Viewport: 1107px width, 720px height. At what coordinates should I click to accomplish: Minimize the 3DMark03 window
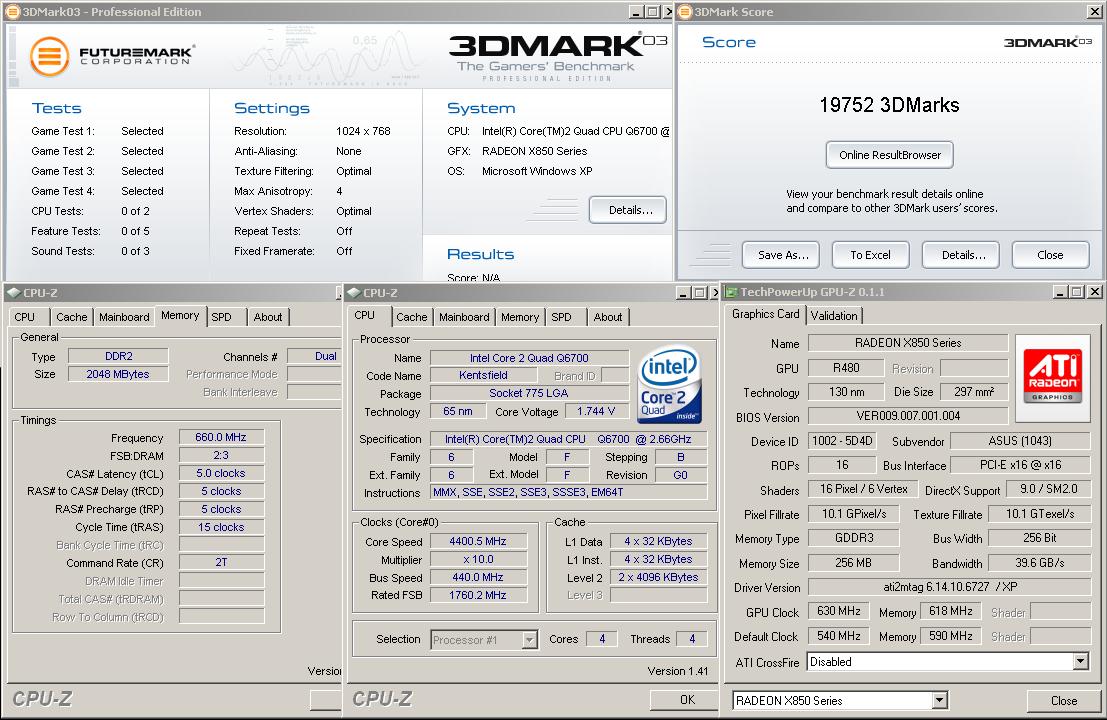click(636, 12)
